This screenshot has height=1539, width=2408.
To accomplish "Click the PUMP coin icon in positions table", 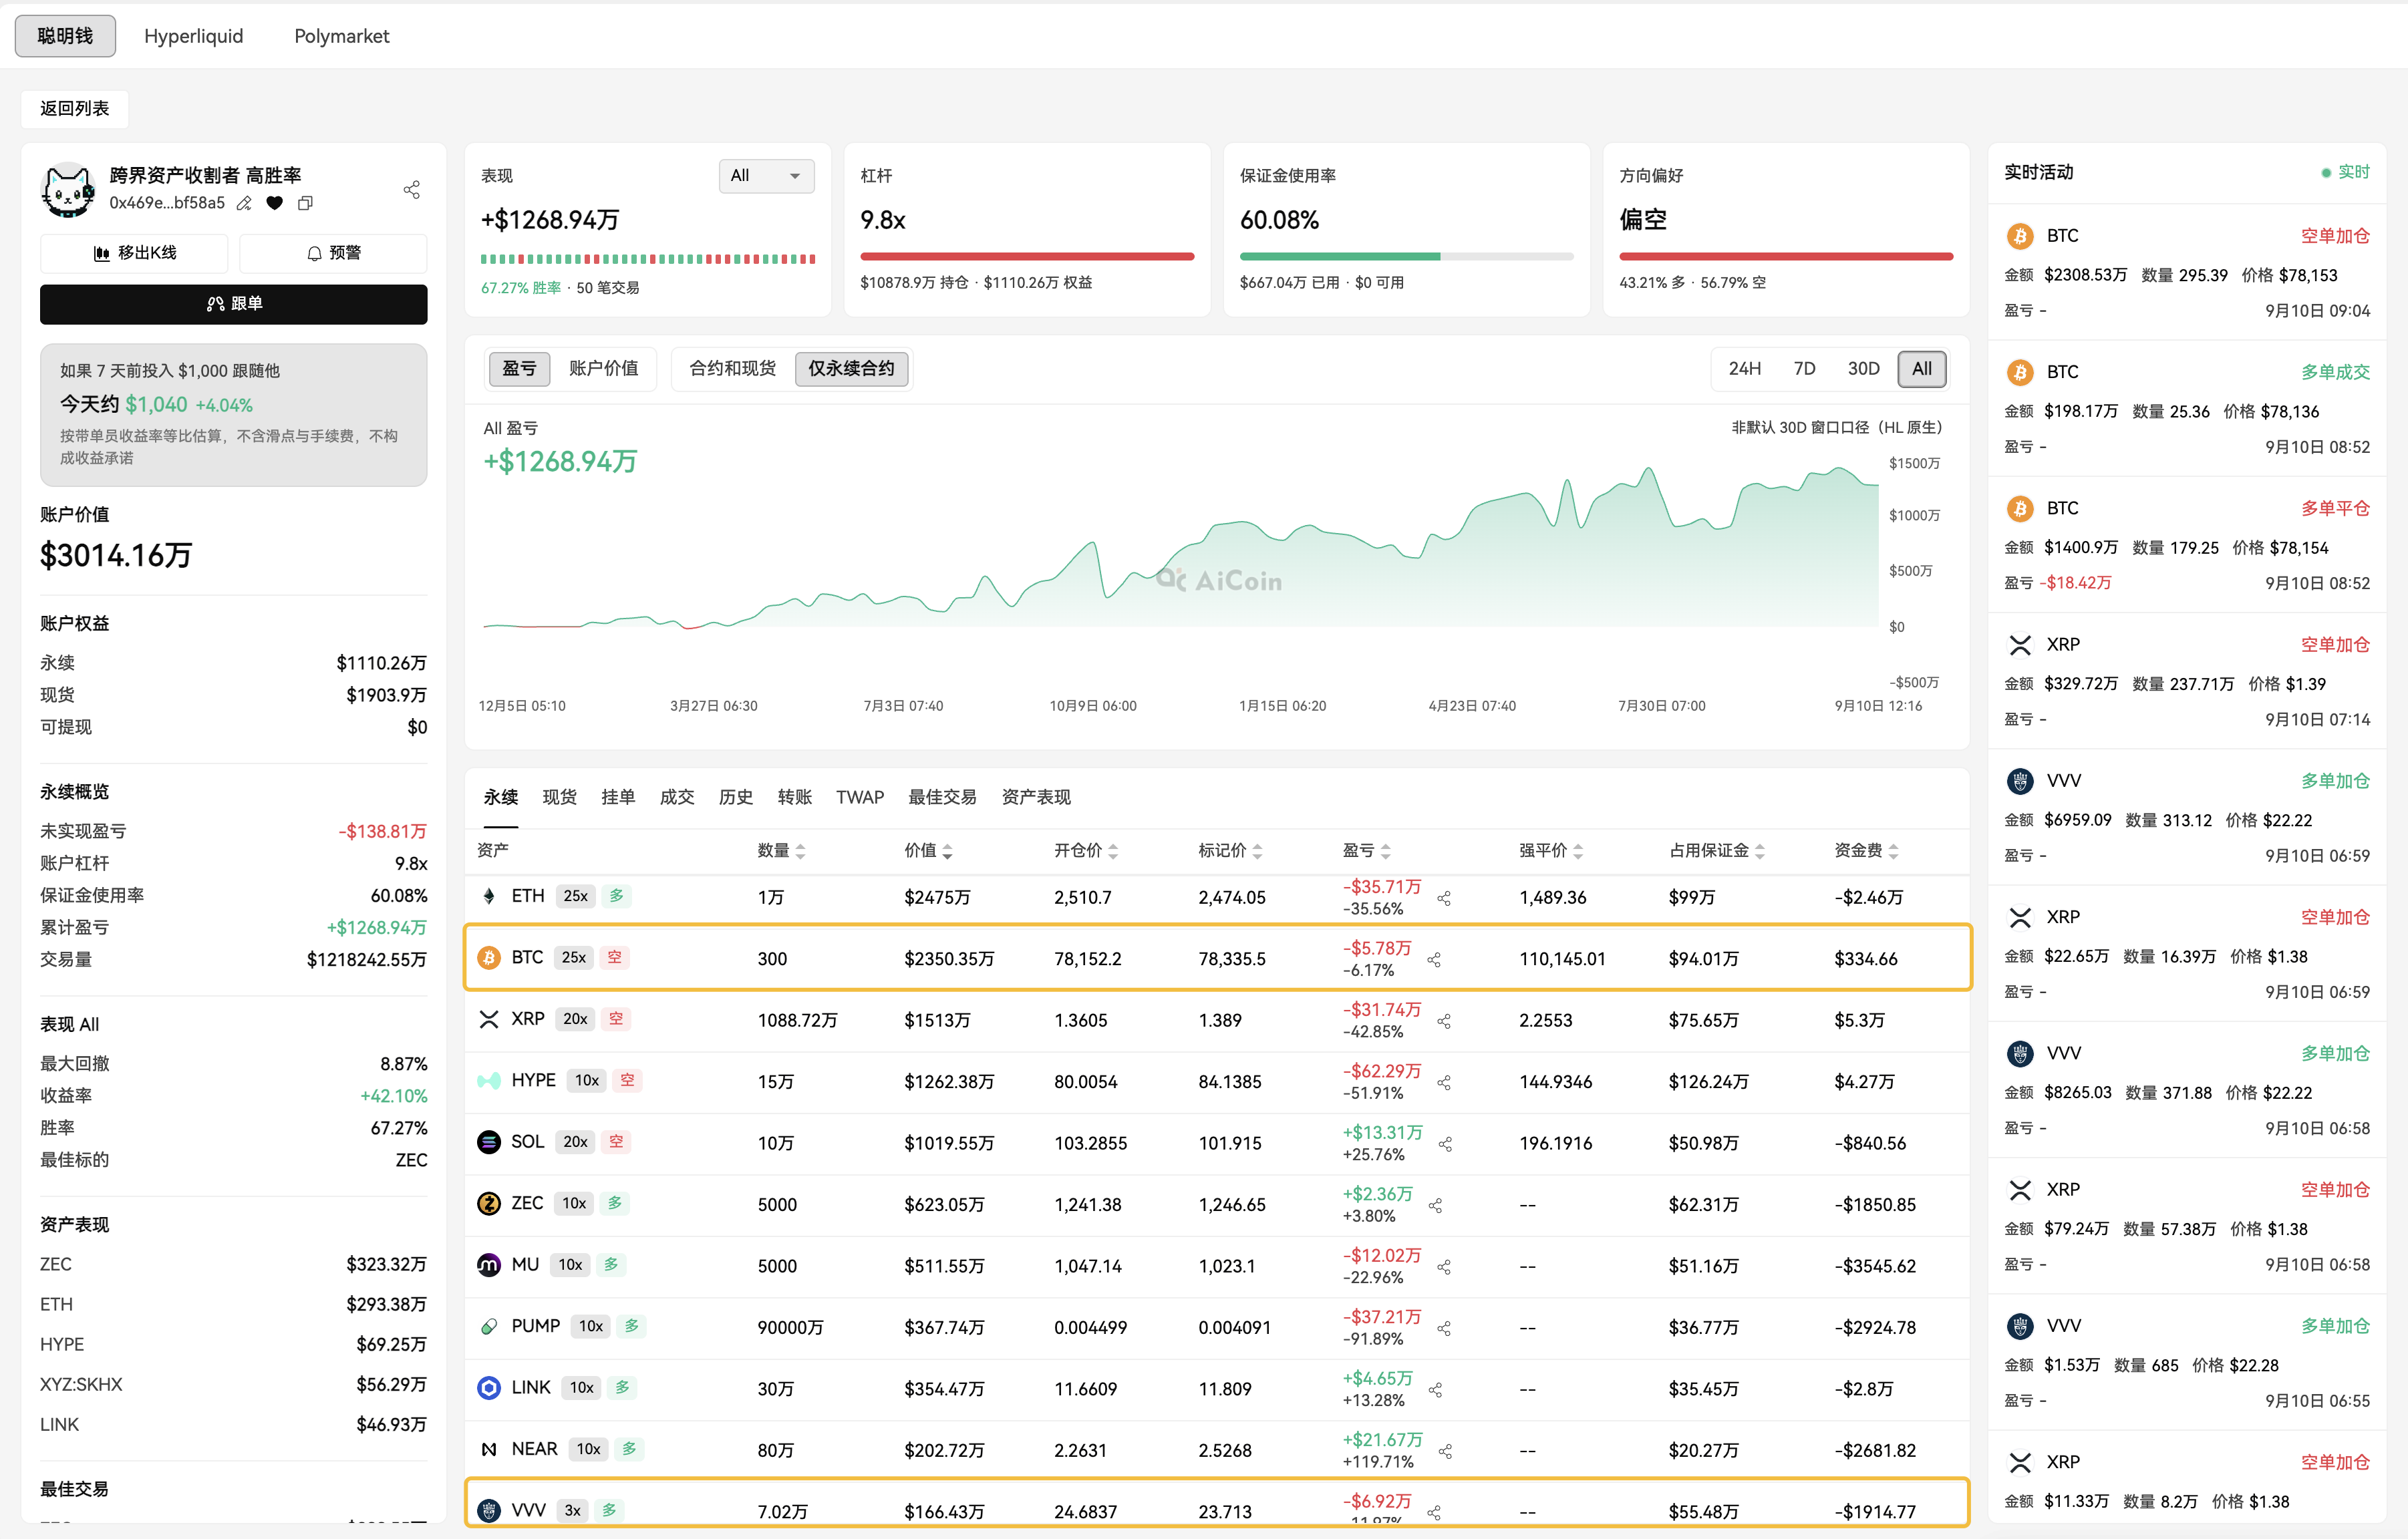I will [x=489, y=1326].
